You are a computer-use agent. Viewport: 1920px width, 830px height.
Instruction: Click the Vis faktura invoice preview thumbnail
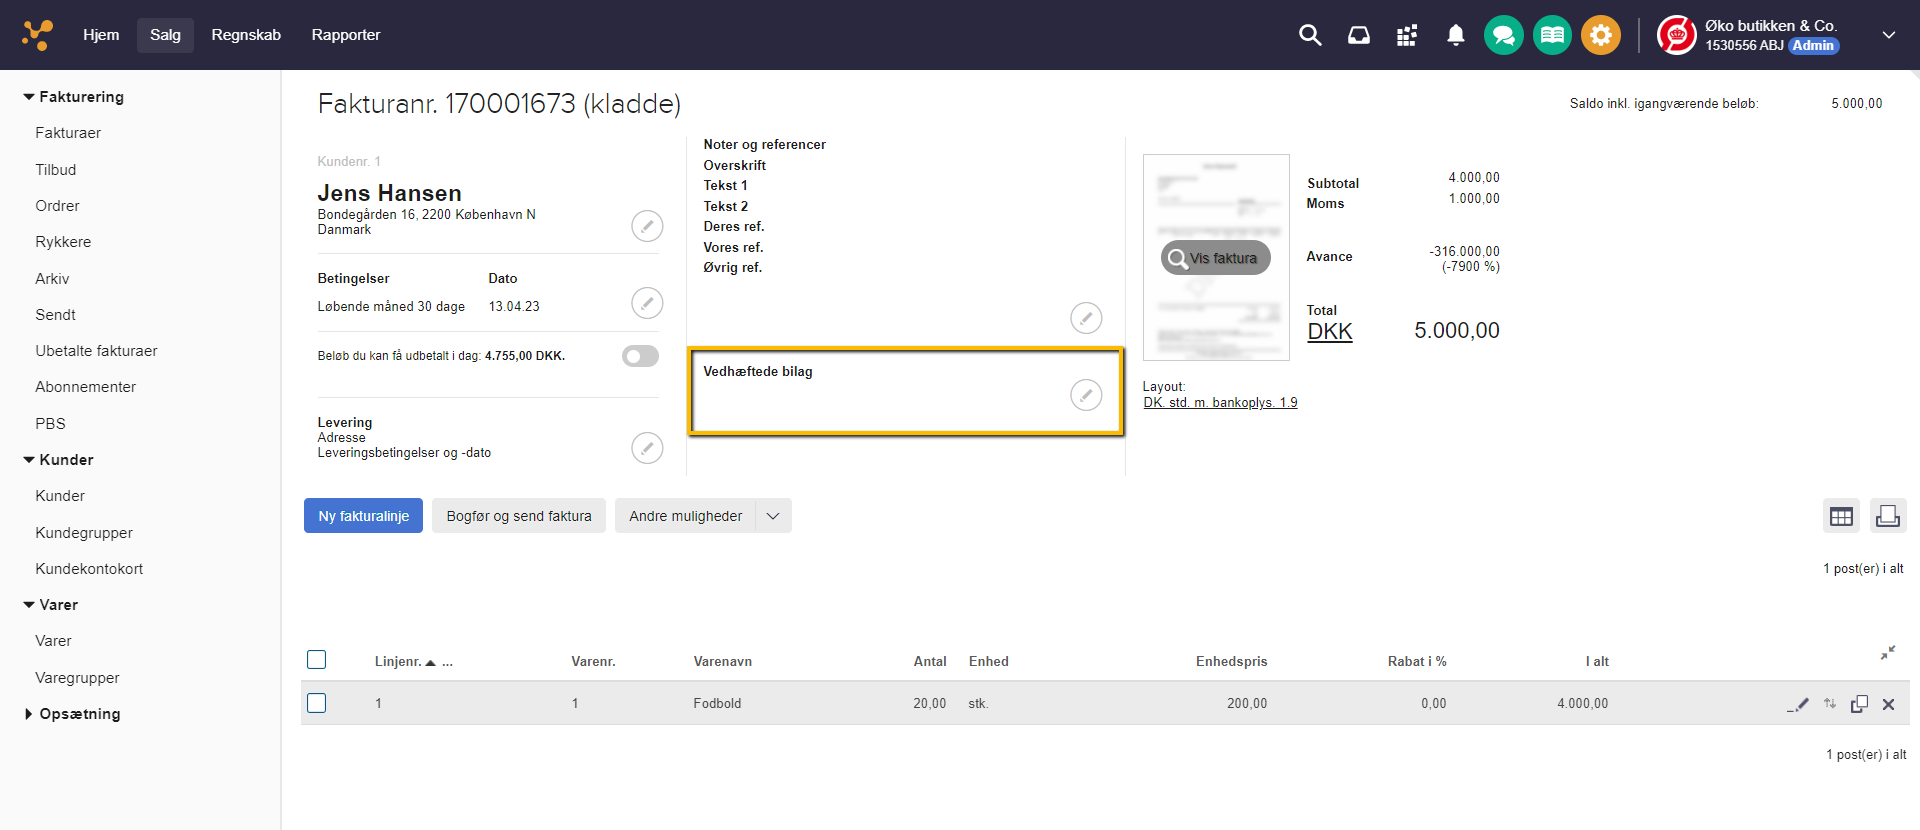pos(1215,258)
